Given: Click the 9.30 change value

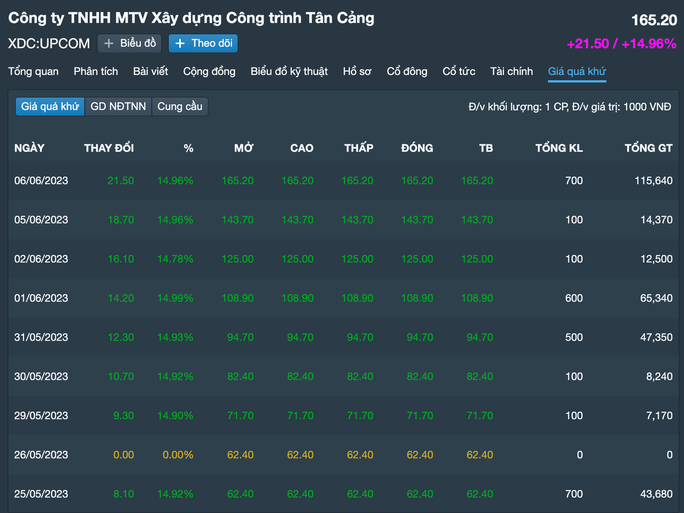Looking at the screenshot, I should 123,416.
